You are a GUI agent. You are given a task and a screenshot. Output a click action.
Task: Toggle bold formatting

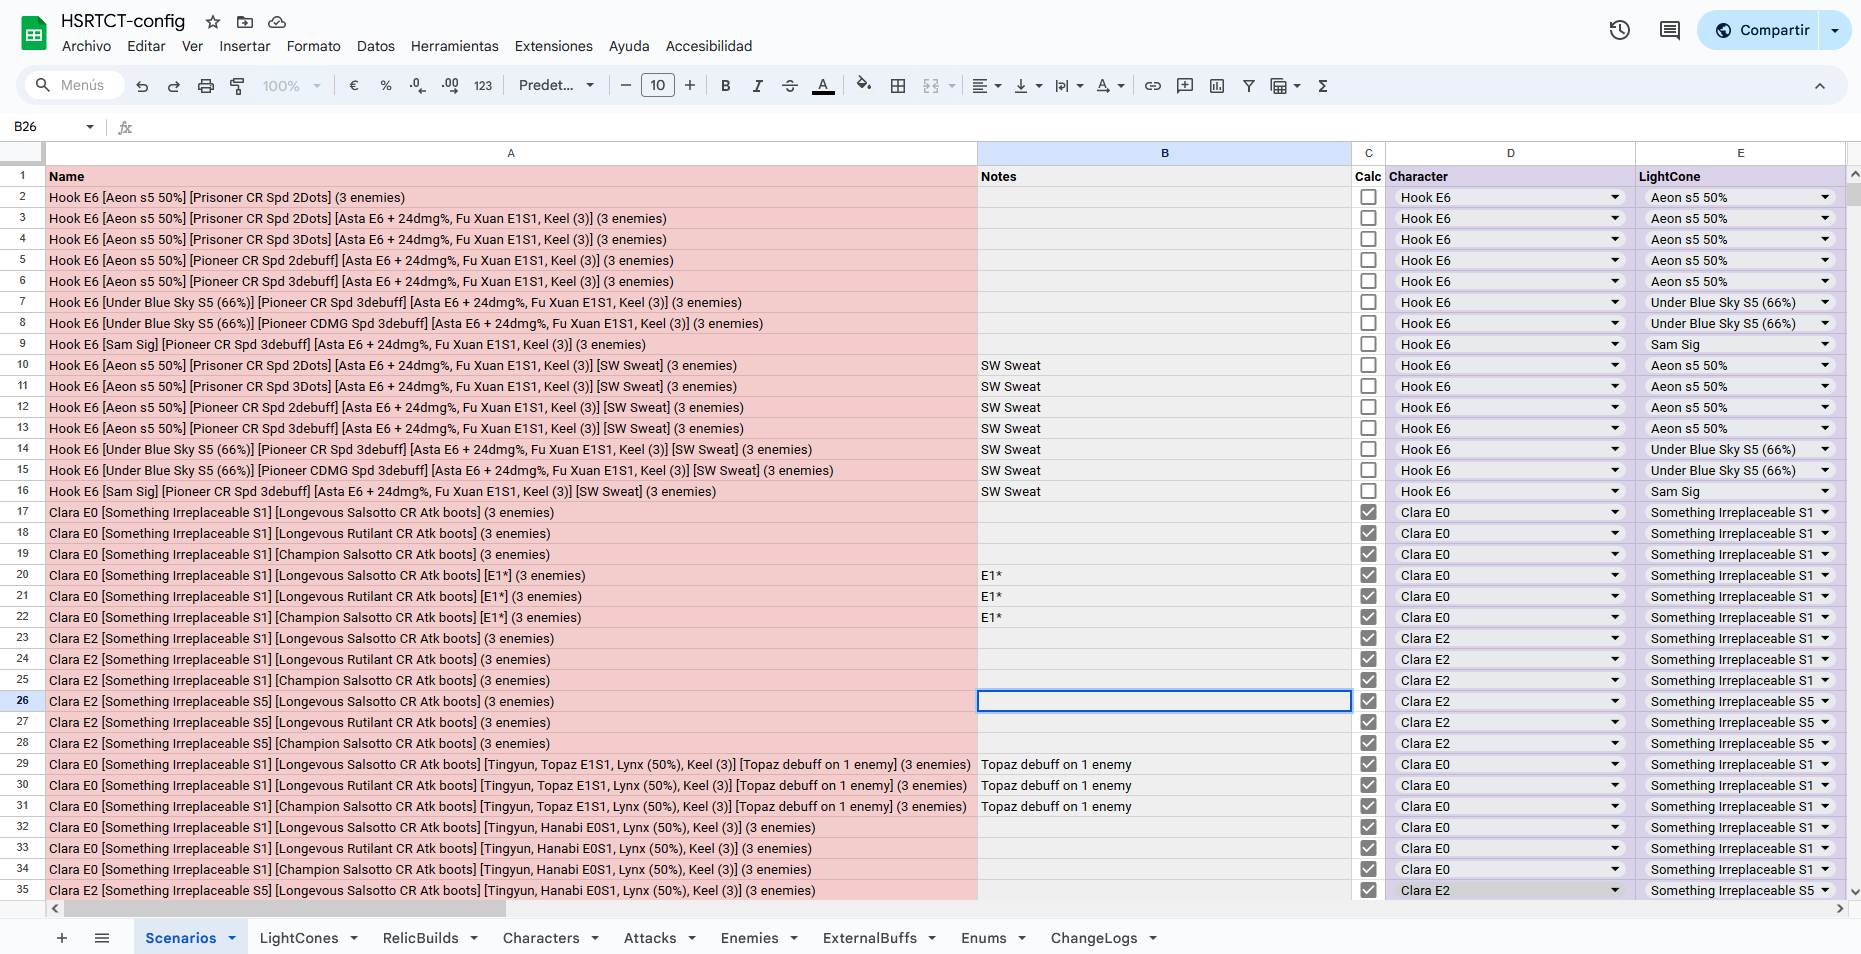click(726, 86)
